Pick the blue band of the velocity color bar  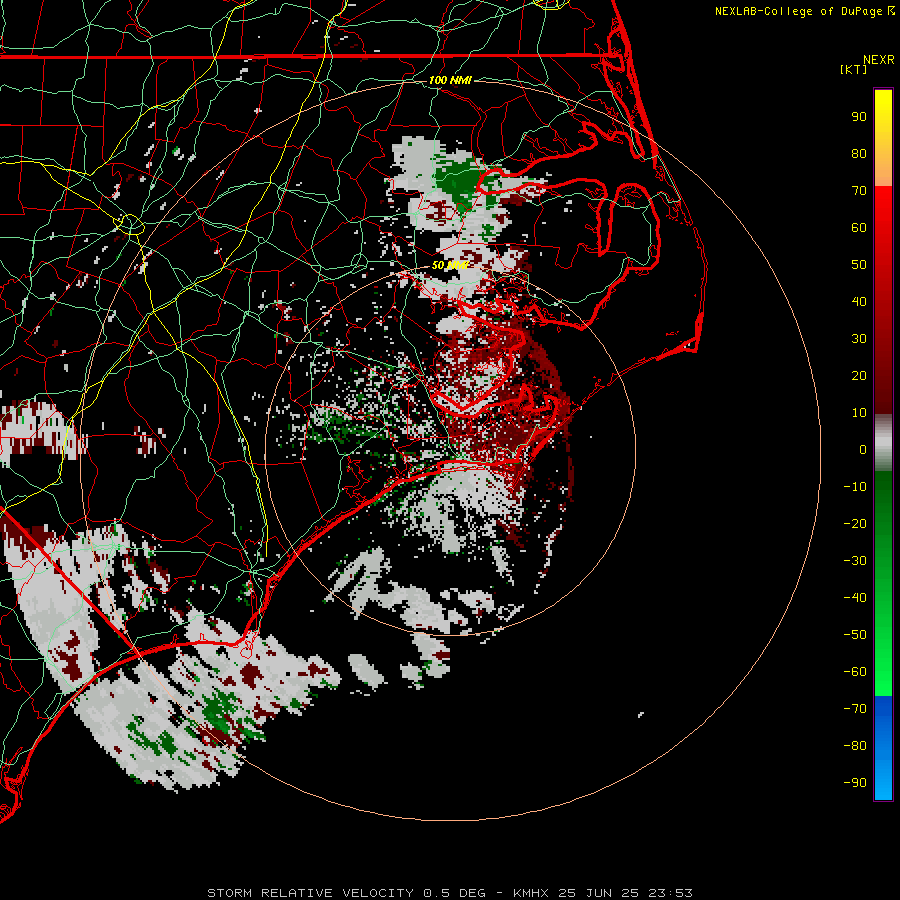883,747
